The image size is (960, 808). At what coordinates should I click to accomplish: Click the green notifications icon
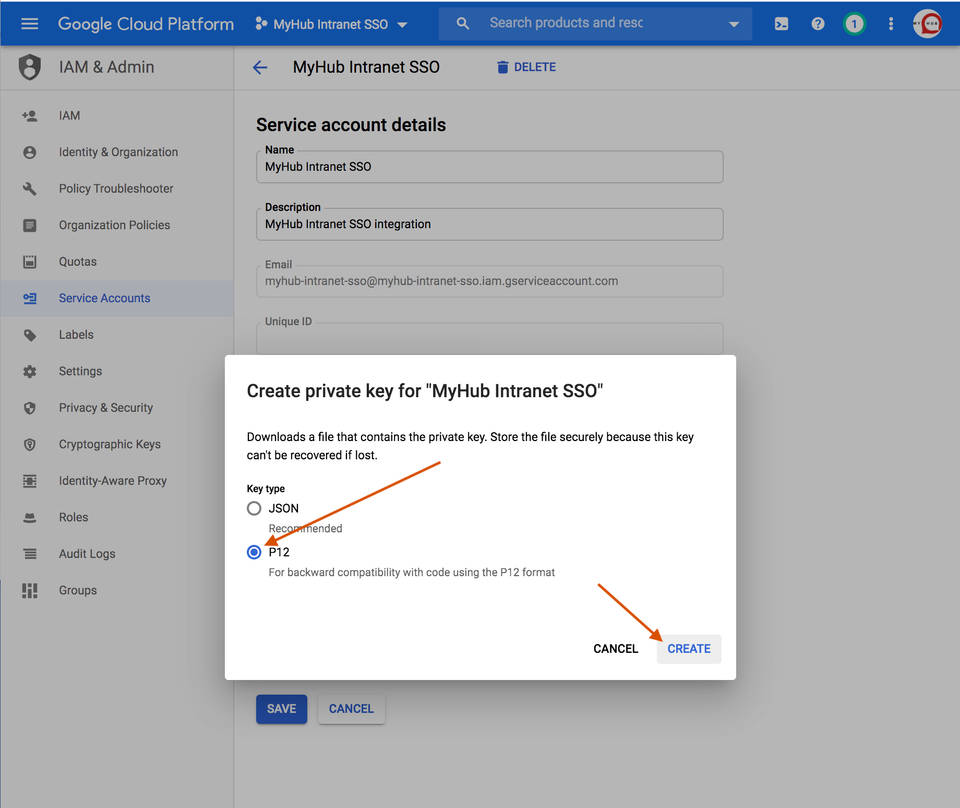pyautogui.click(x=853, y=22)
